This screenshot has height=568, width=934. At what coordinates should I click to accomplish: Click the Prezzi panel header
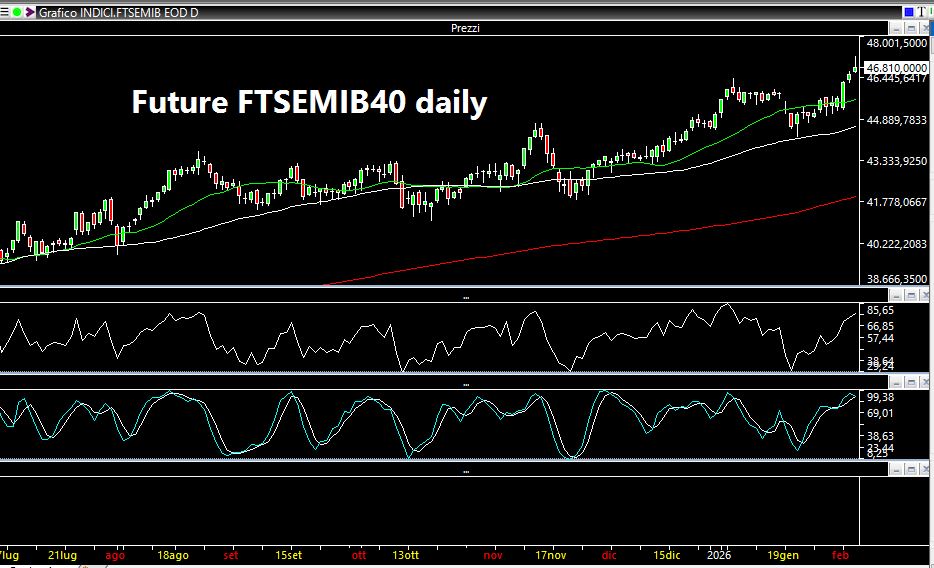click(x=466, y=28)
